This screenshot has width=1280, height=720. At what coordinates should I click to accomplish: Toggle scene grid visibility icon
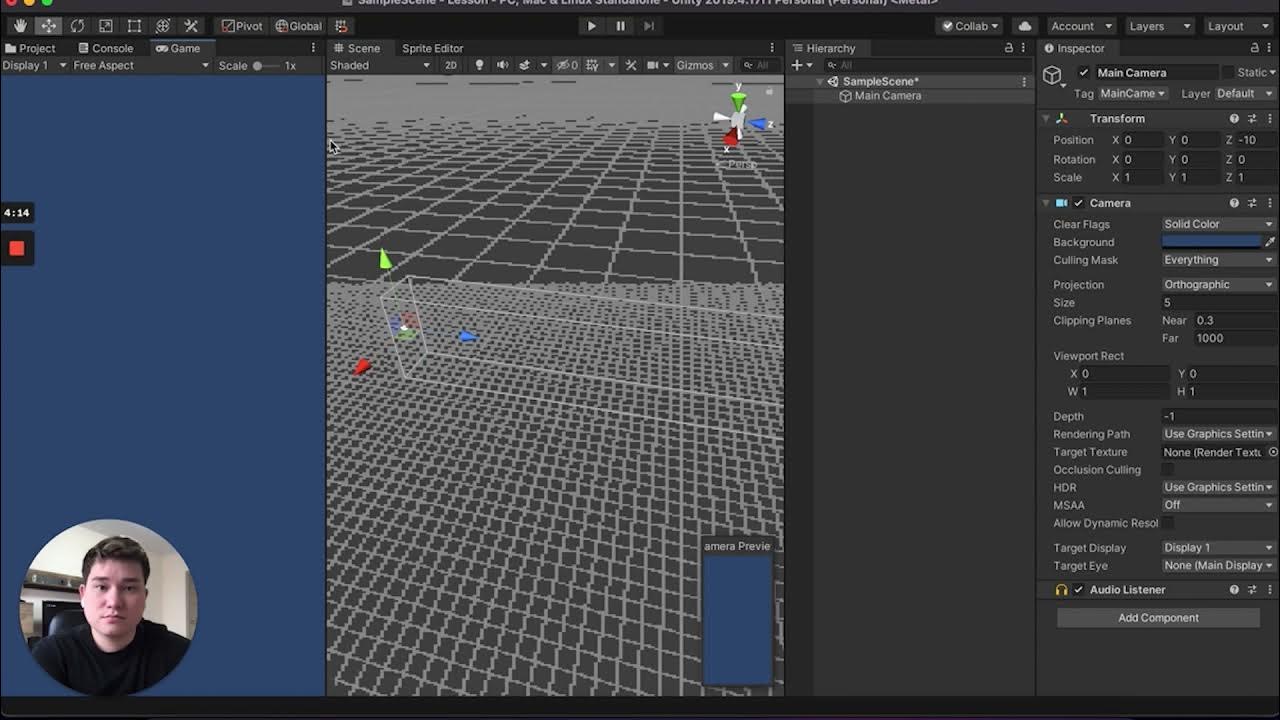tap(592, 65)
